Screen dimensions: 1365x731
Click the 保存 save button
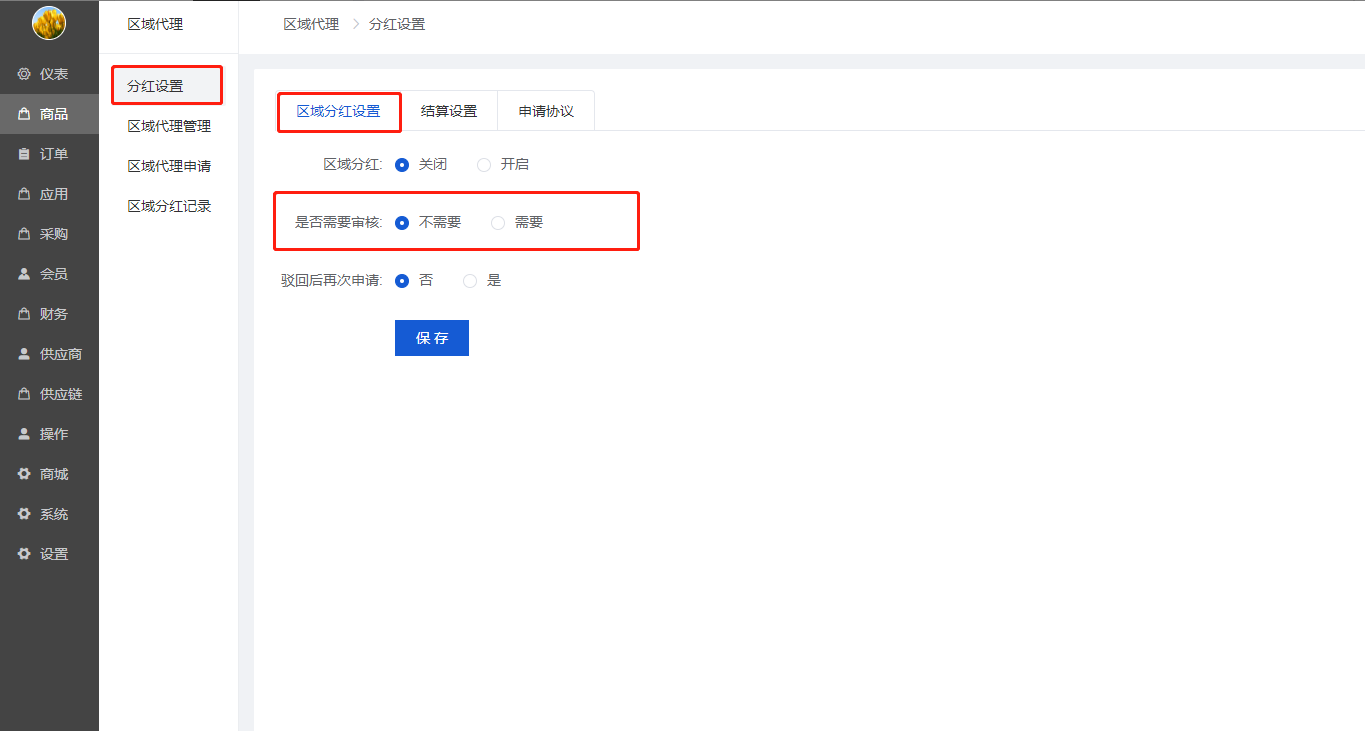432,338
